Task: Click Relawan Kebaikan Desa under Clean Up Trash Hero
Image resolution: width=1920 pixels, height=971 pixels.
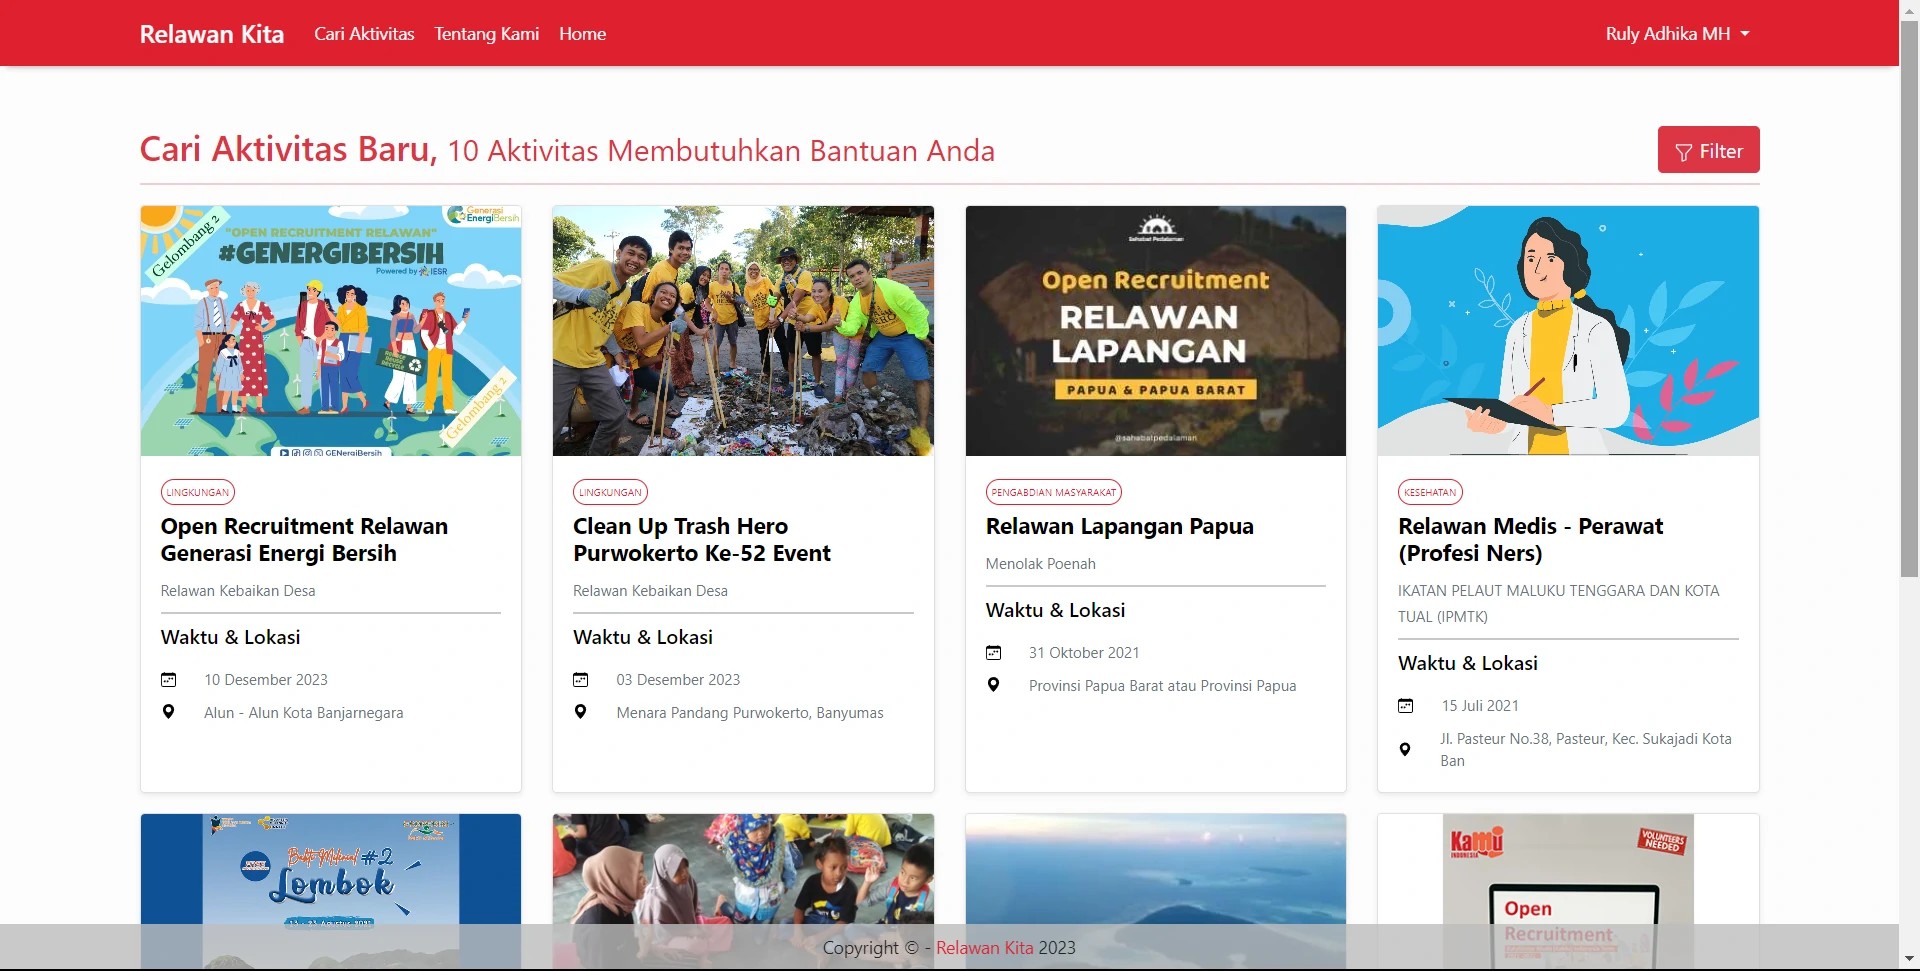Action: tap(650, 591)
